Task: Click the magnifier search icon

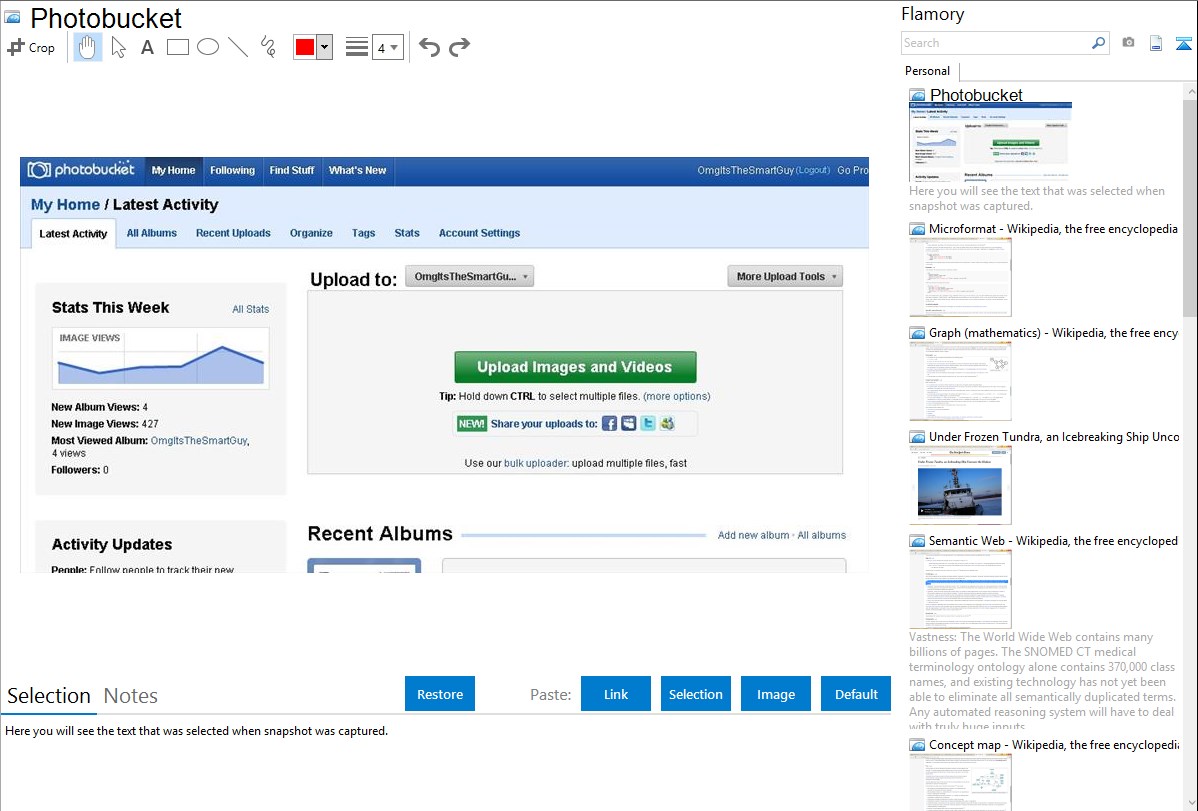Action: [1098, 43]
